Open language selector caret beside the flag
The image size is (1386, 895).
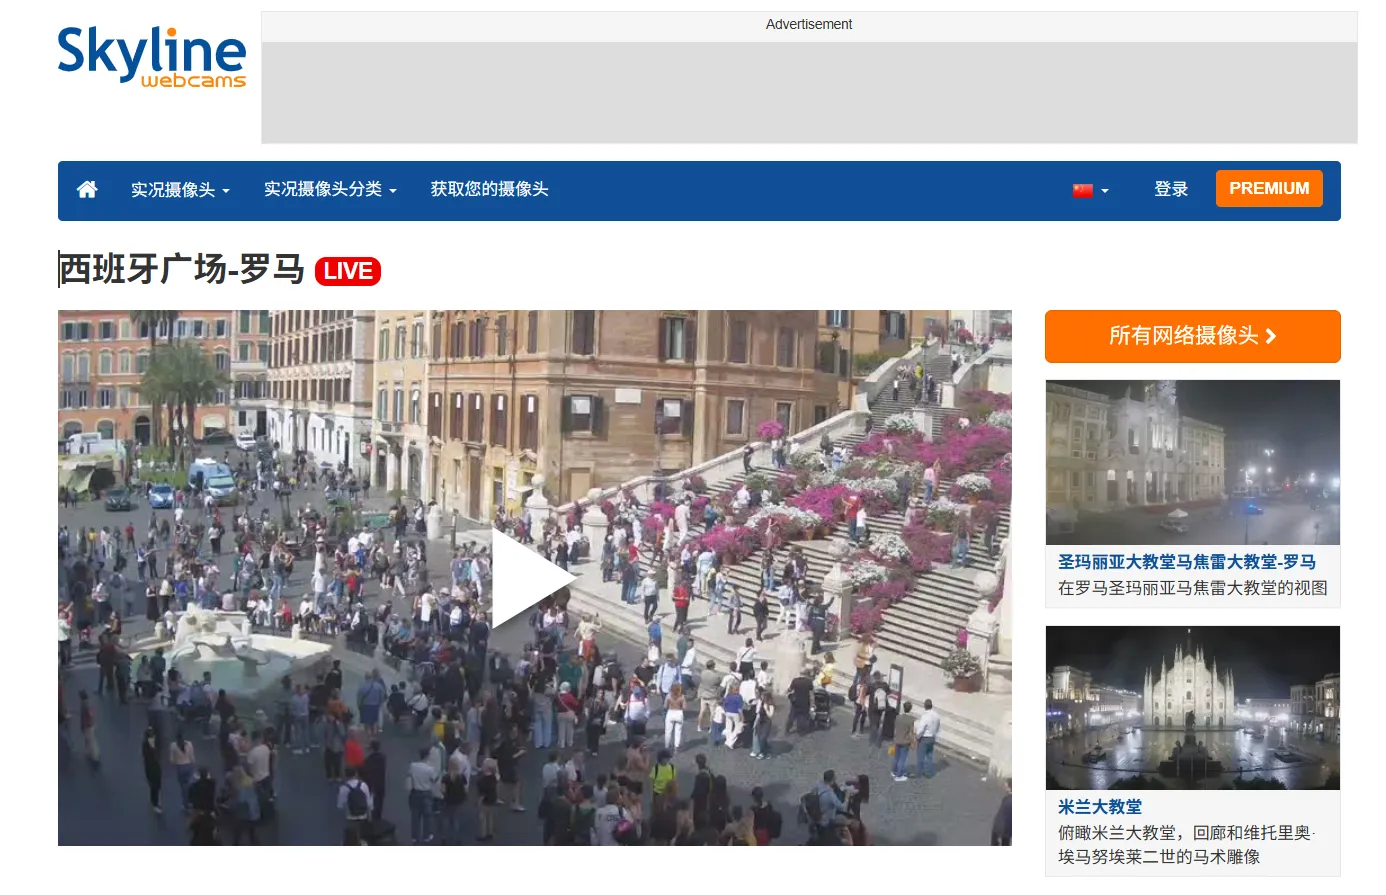click(1105, 191)
